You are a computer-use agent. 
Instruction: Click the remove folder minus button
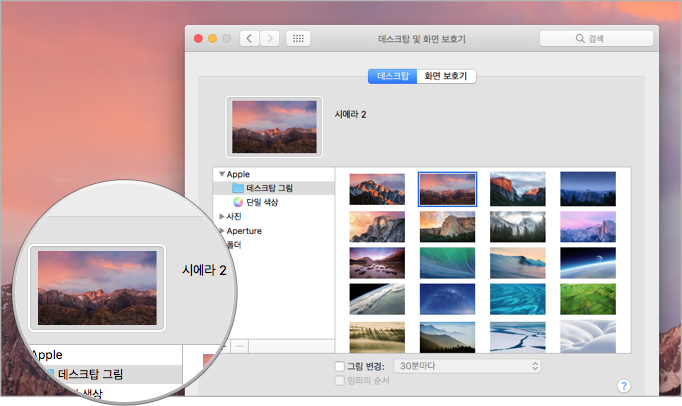(x=239, y=346)
